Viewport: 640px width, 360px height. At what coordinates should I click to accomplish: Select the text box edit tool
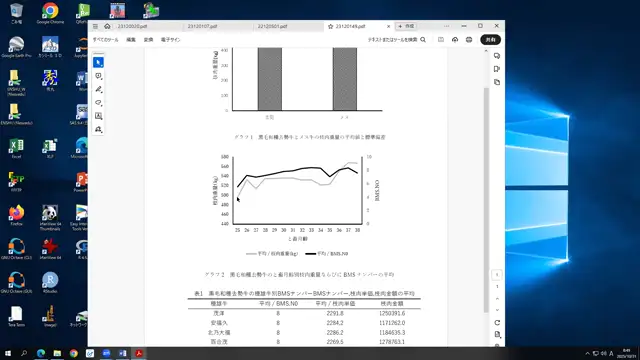click(x=98, y=116)
